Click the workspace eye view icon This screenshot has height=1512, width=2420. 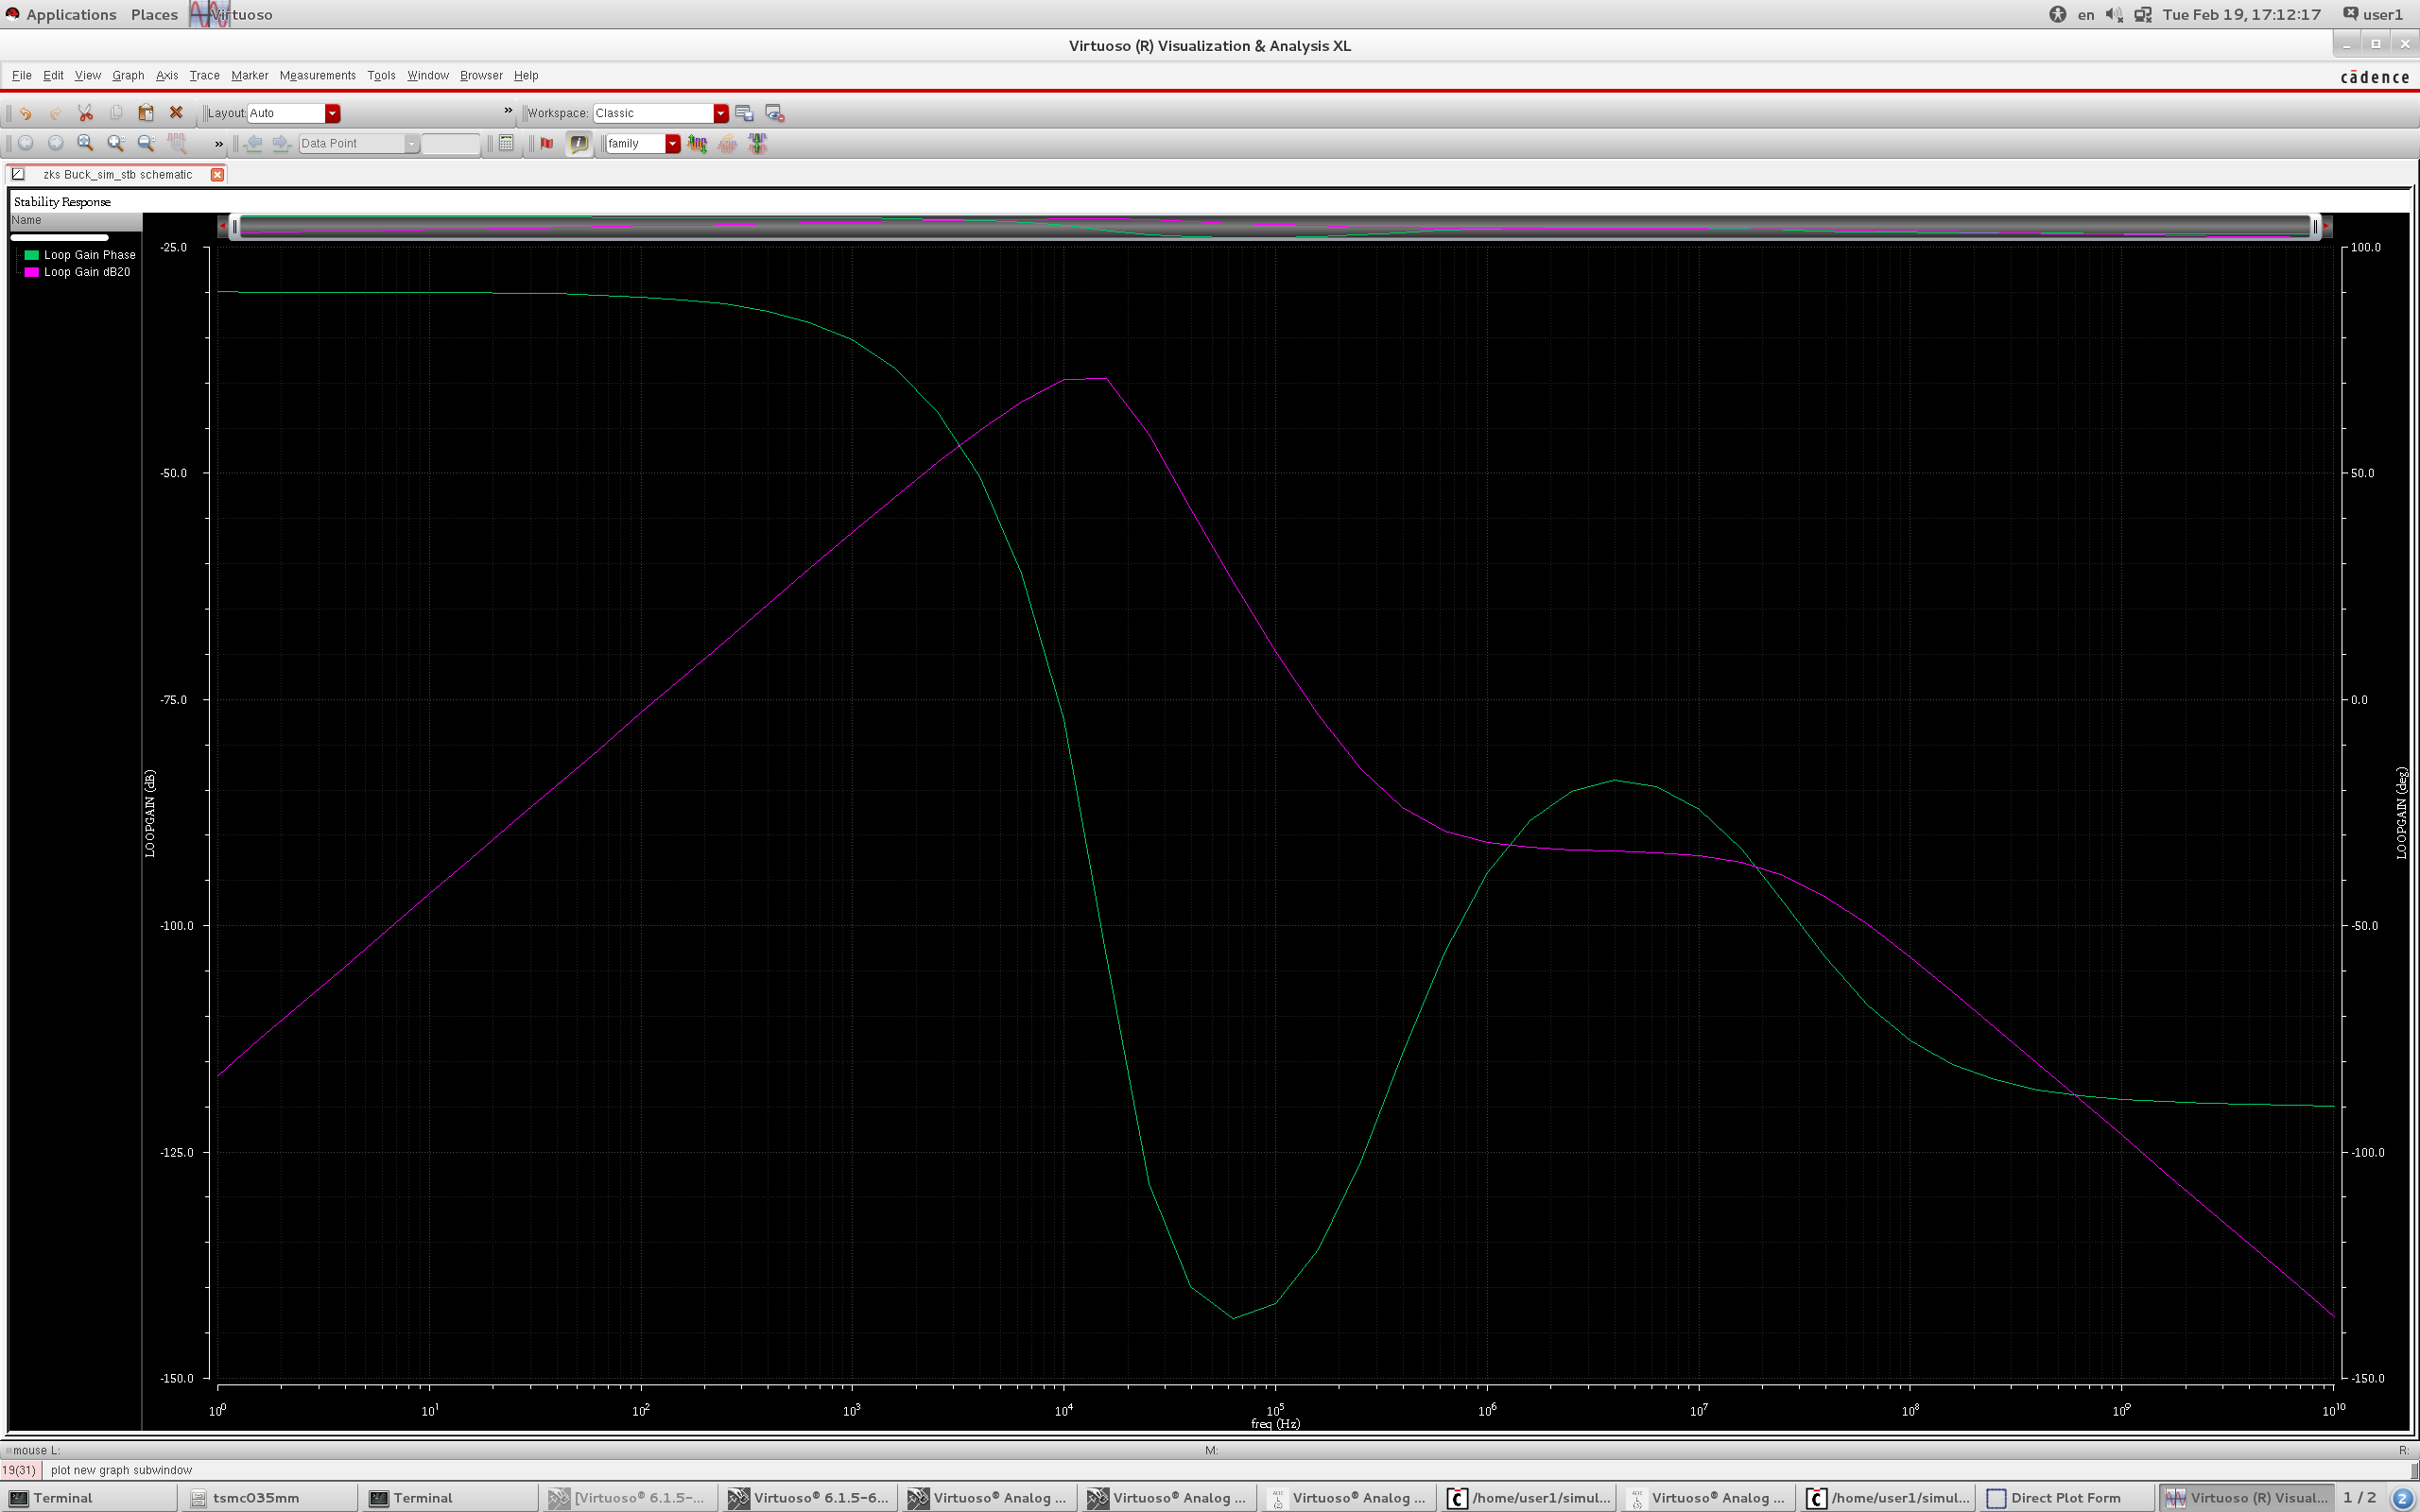(x=774, y=113)
